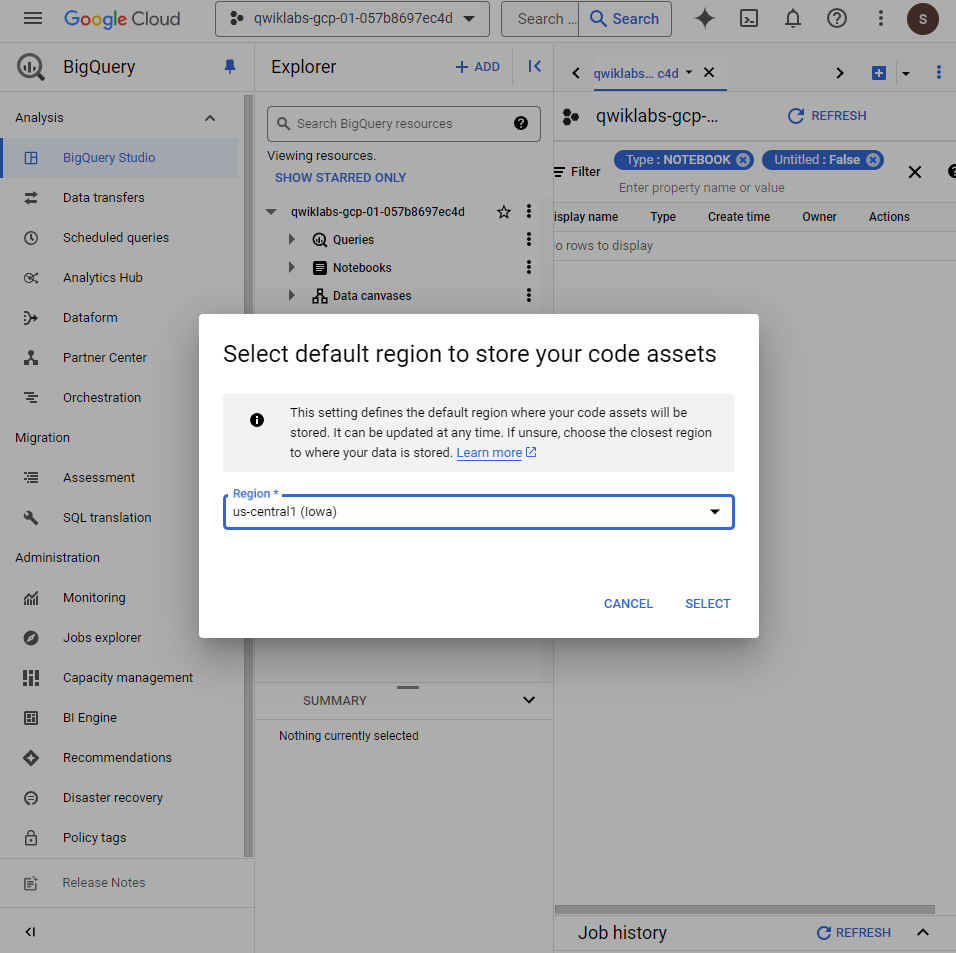The width and height of the screenshot is (956, 953).
Task: Open the new tab options dropdown arrow
Action: coord(905,74)
